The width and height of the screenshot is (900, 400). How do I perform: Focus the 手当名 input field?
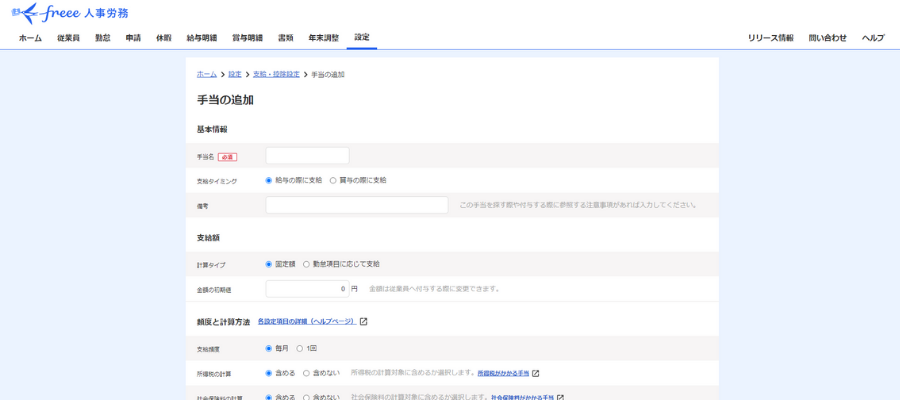point(307,156)
